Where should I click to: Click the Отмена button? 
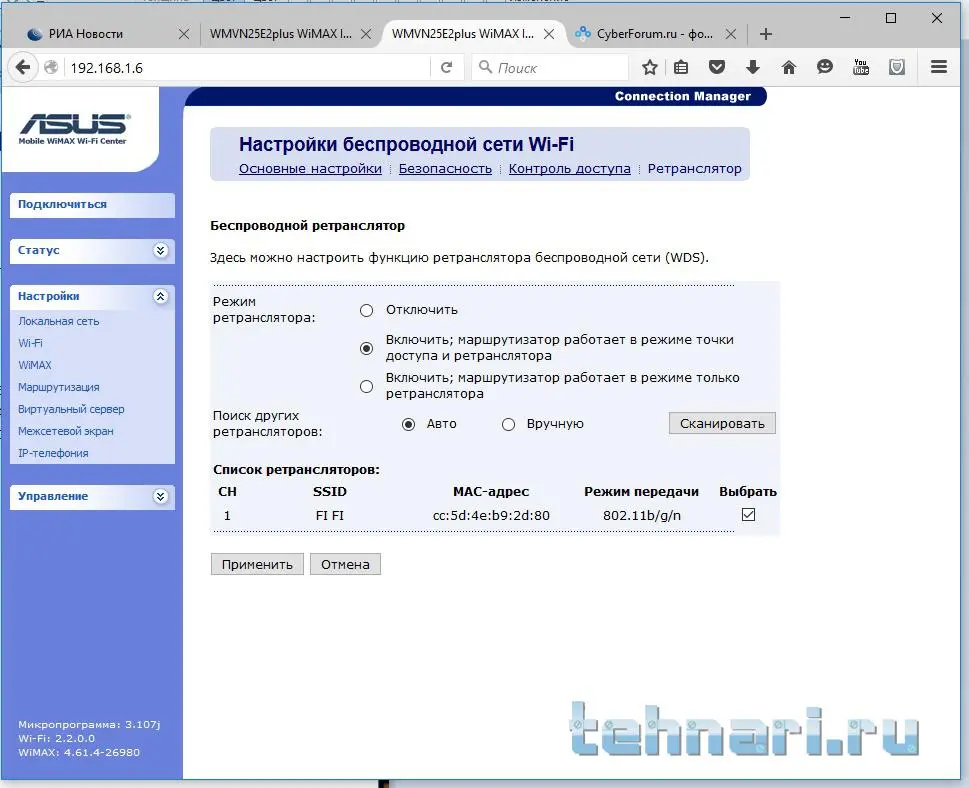click(345, 564)
